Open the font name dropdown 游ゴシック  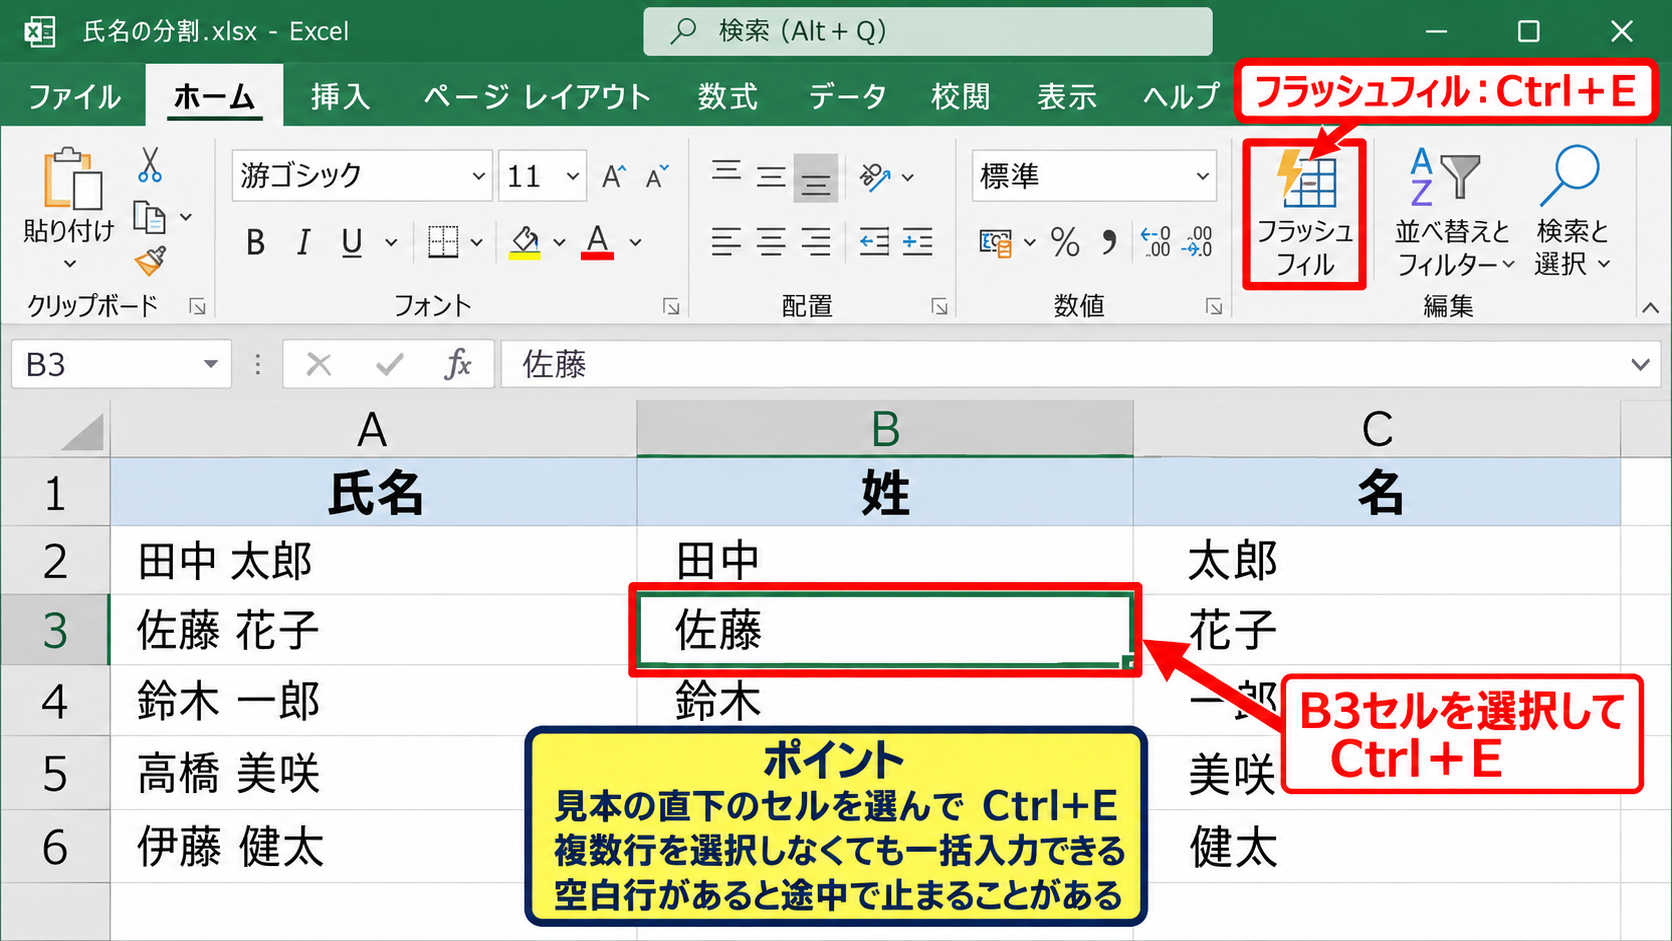click(x=478, y=177)
